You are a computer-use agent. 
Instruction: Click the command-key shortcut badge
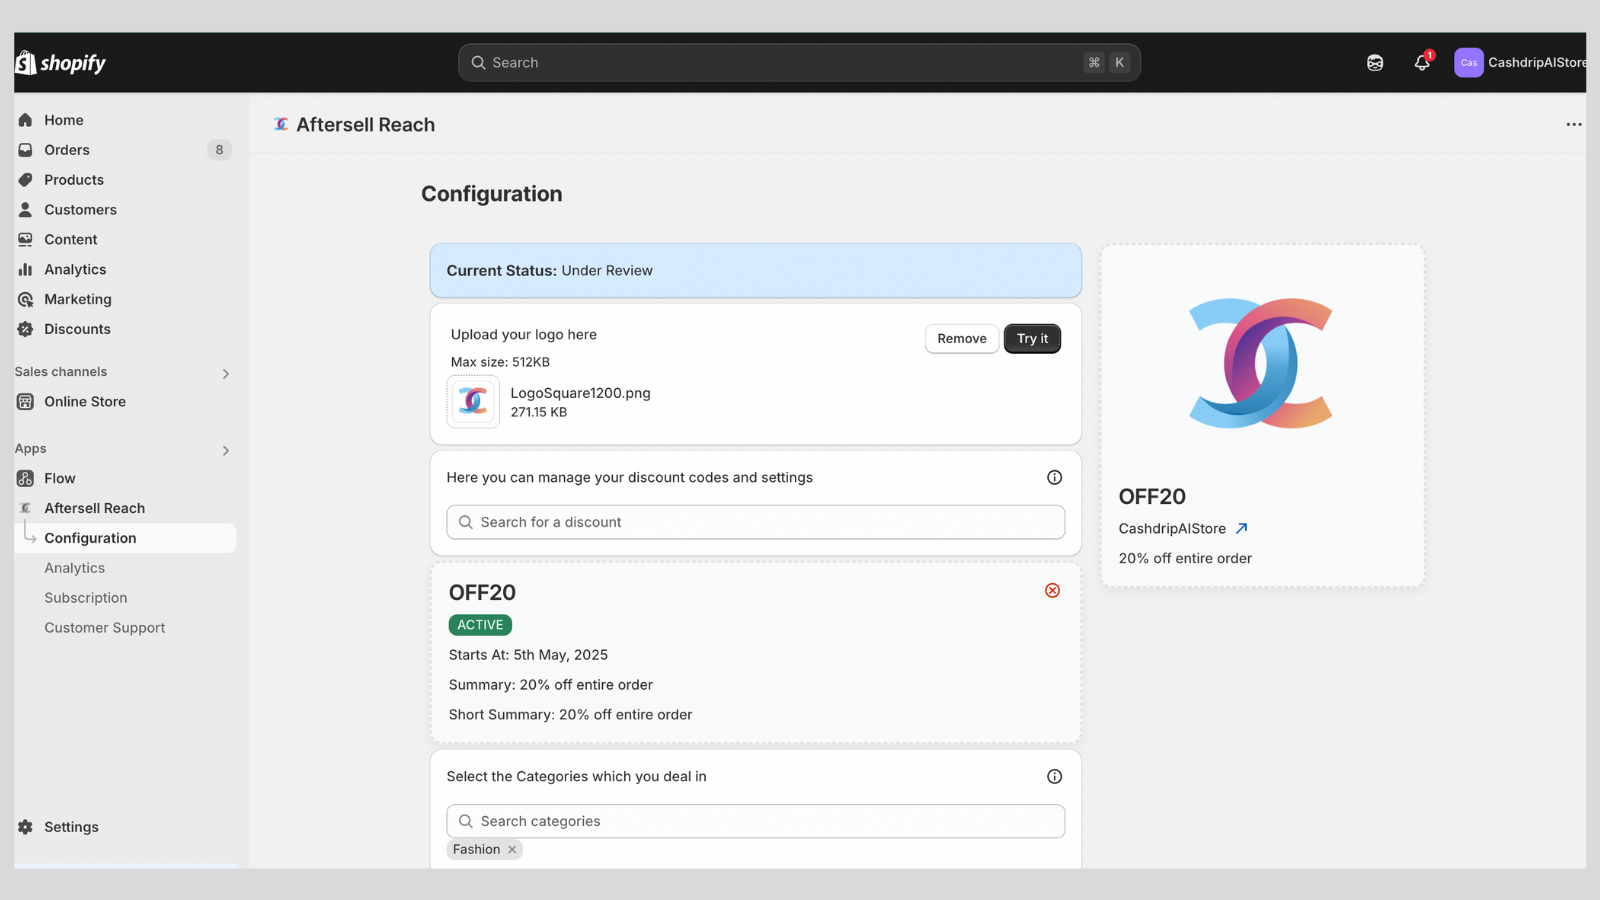point(1094,62)
